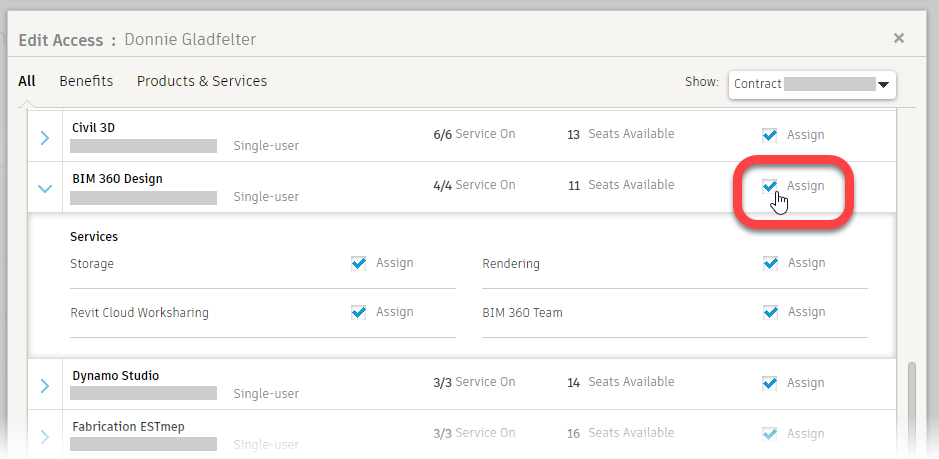
Task: Click the Storage service label
Action: (92, 264)
